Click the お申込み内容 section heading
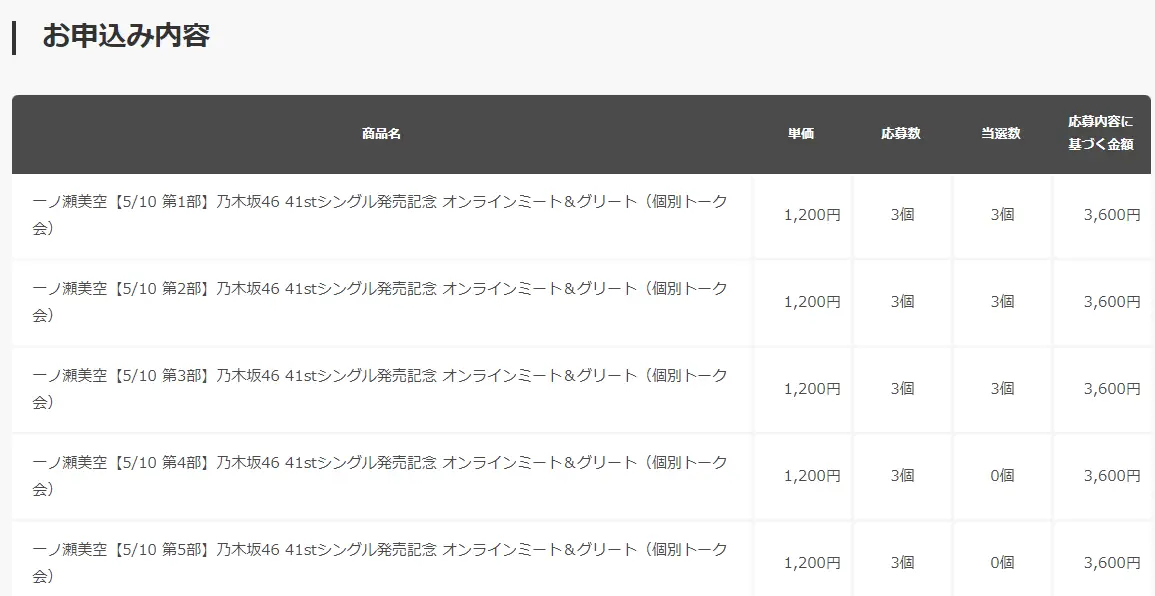Image resolution: width=1155 pixels, height=596 pixels. pyautogui.click(x=125, y=36)
